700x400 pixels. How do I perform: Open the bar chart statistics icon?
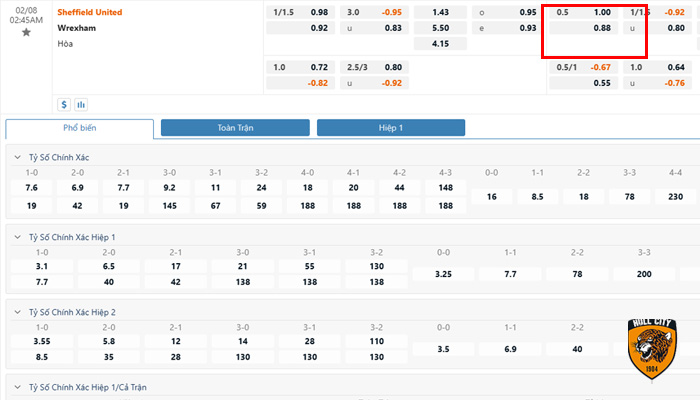pyautogui.click(x=80, y=104)
